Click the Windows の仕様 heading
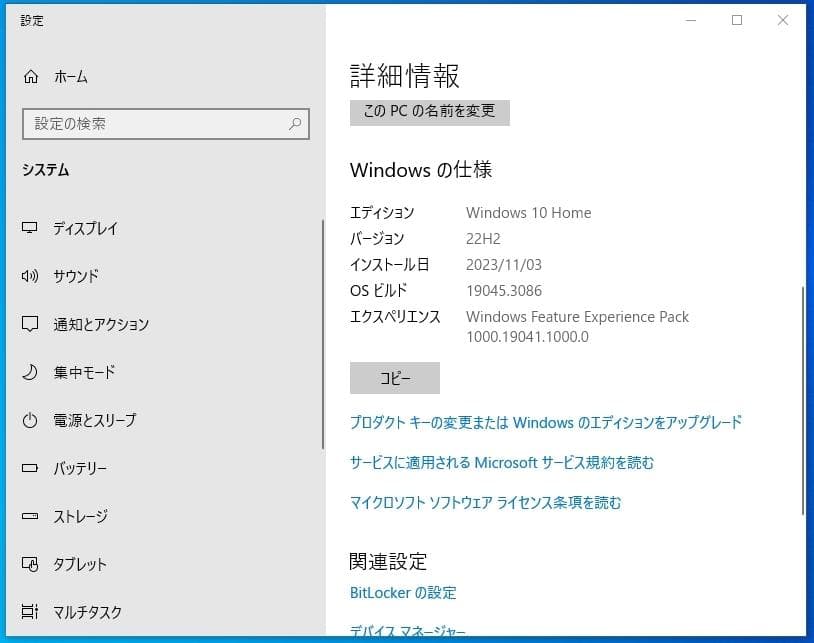The image size is (814, 643). (421, 170)
